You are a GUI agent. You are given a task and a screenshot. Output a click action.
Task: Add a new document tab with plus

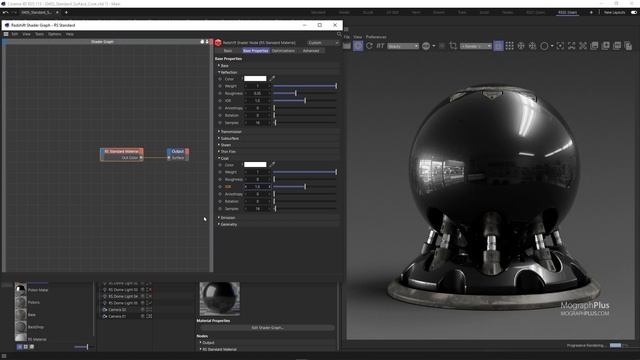click(x=66, y=13)
